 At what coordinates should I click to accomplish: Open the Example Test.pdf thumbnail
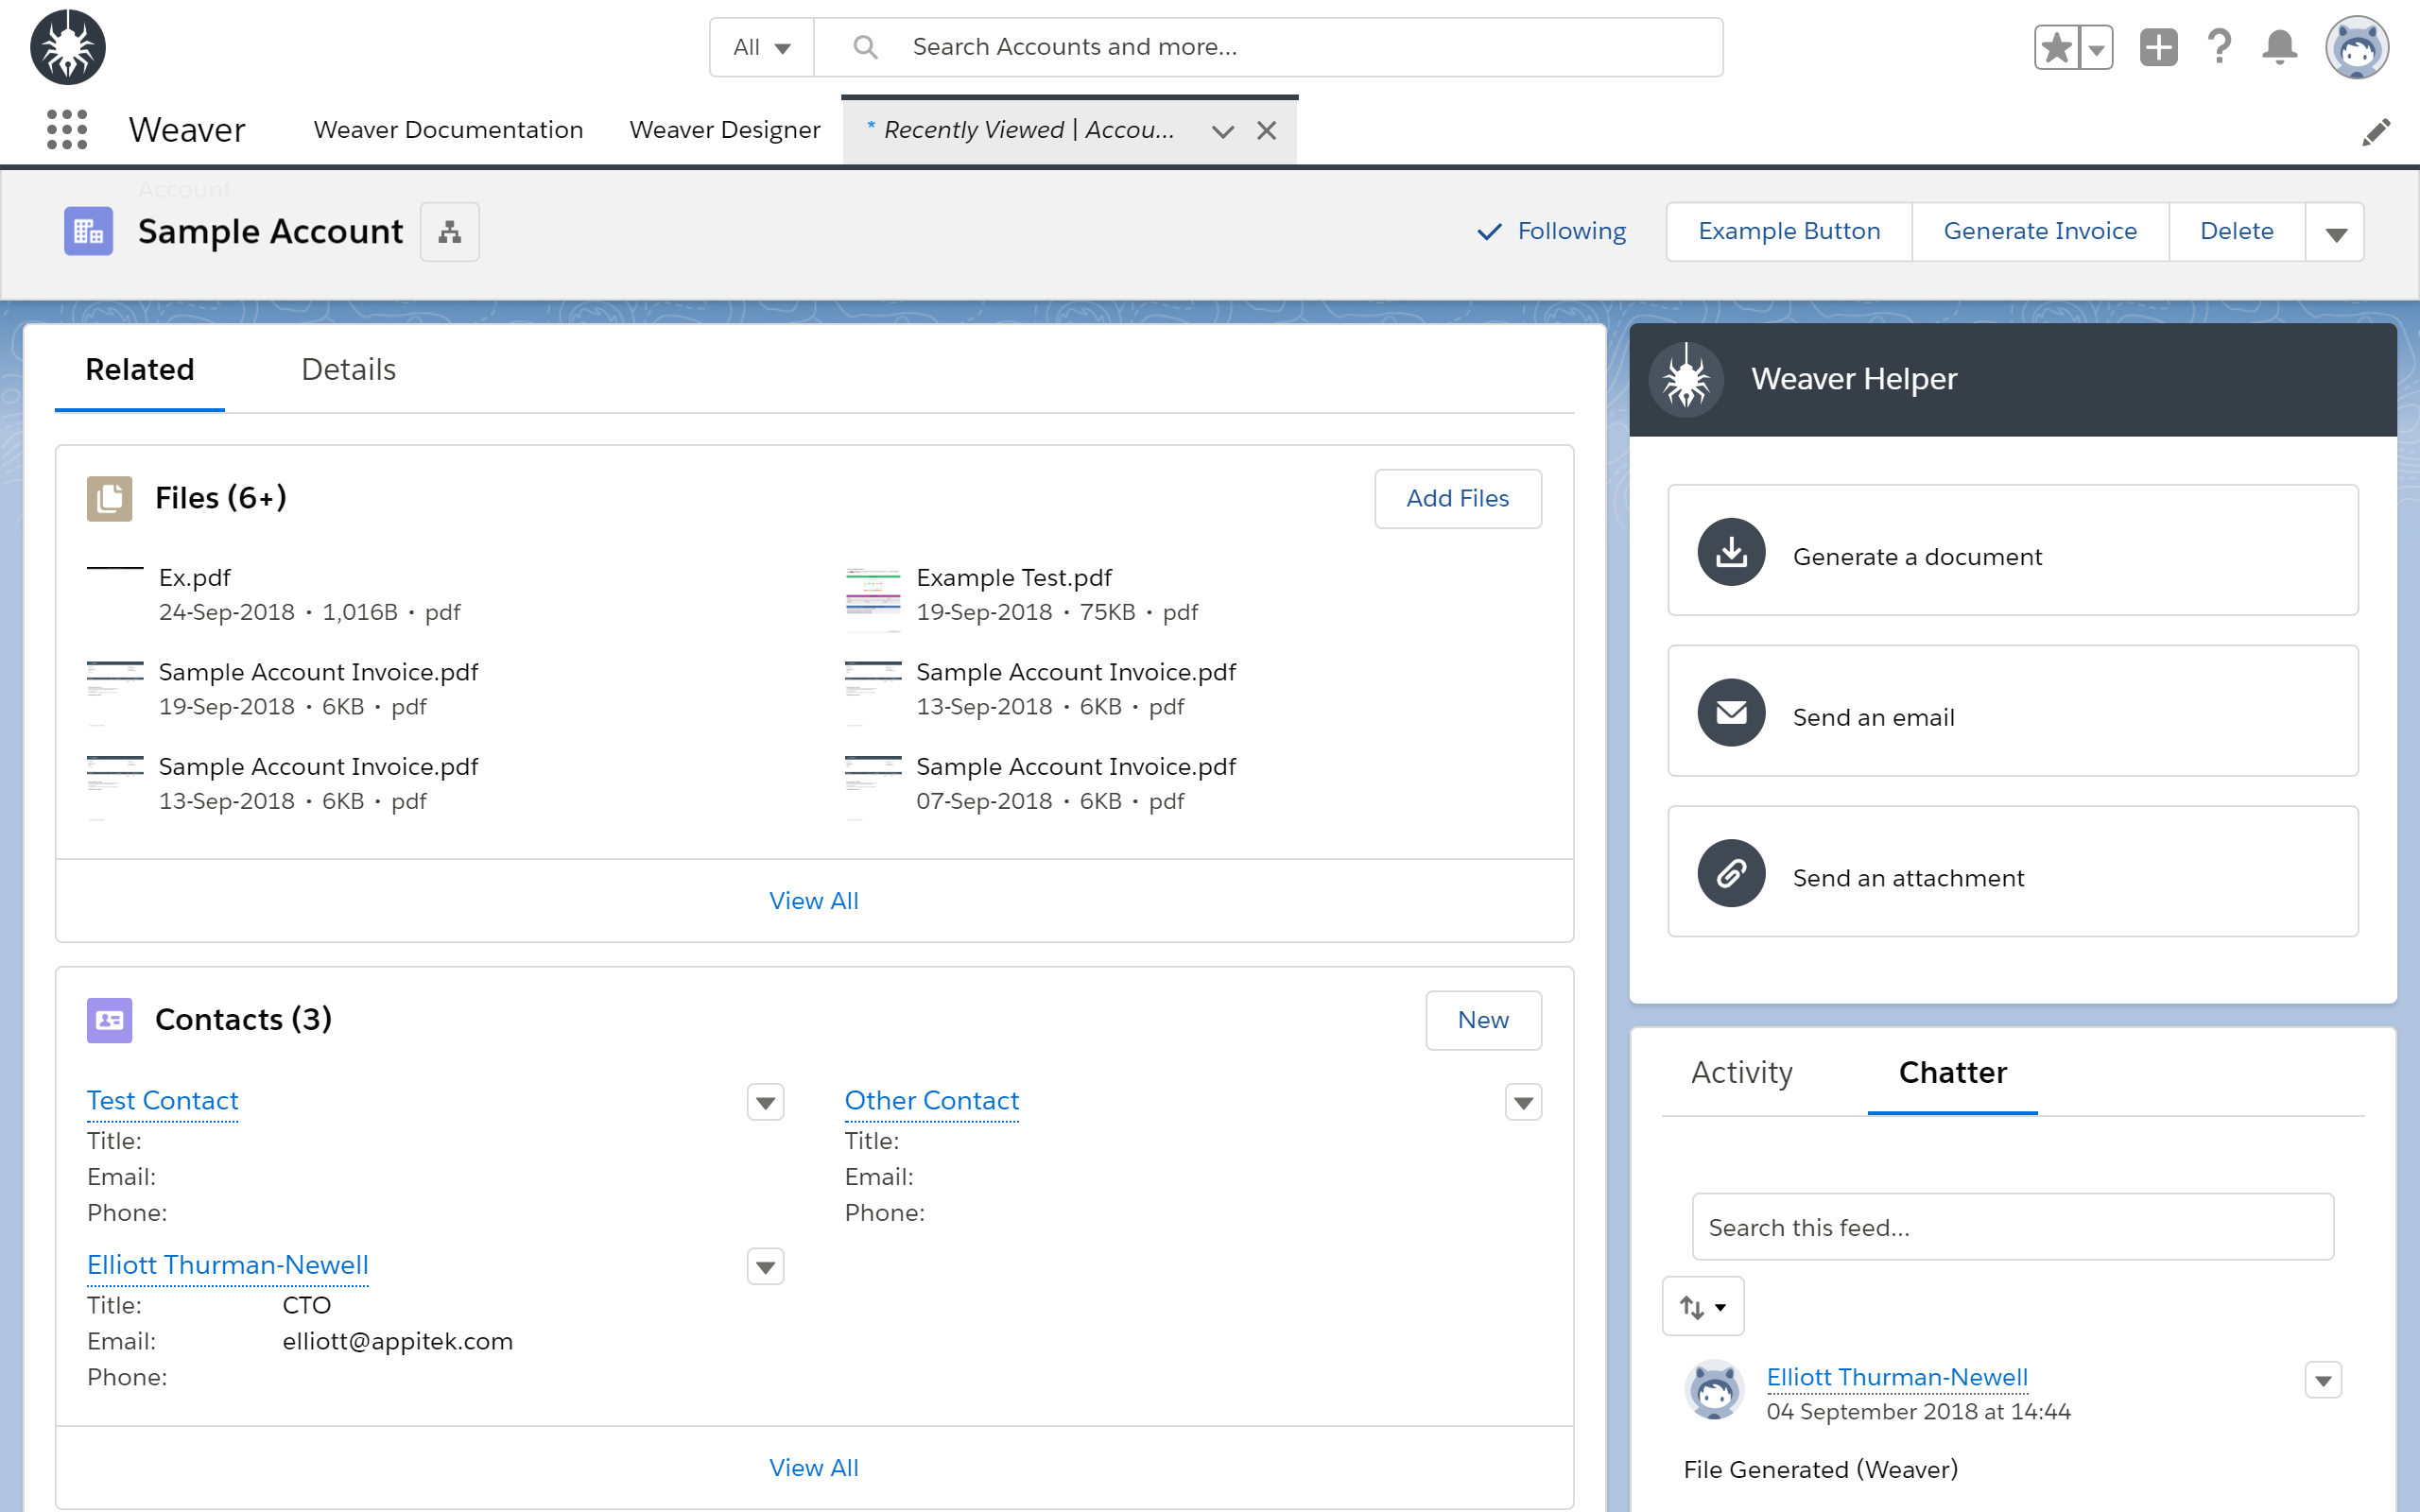[873, 598]
